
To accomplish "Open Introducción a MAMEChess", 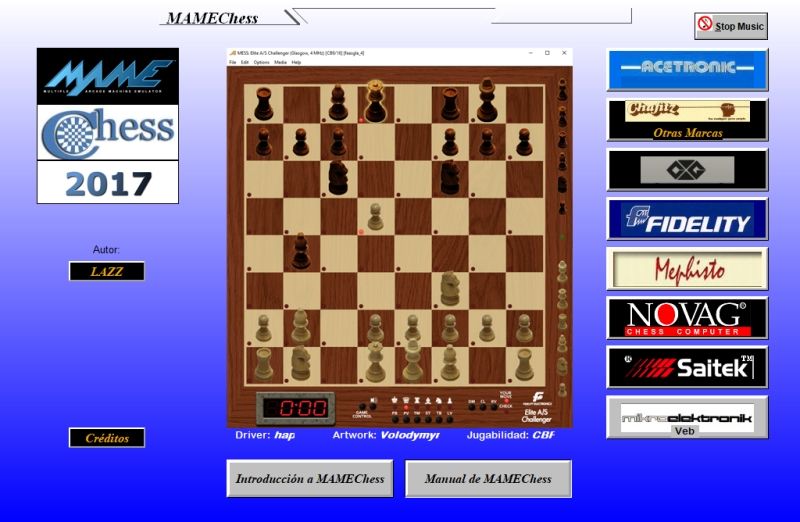I will click(x=310, y=479).
